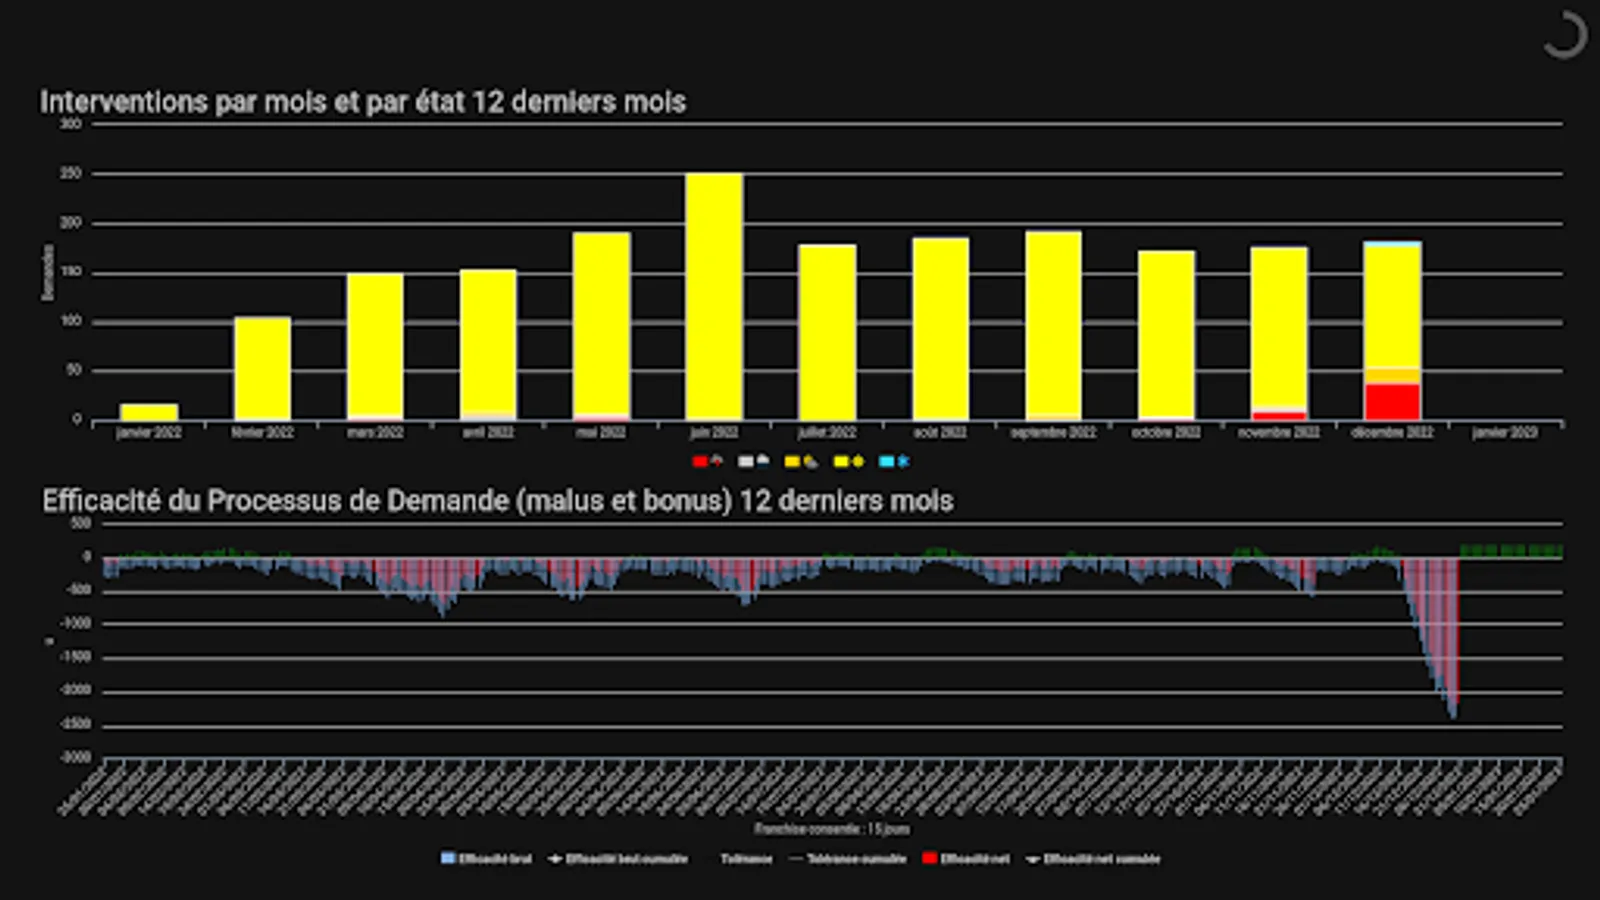
Task: Select the août 2022 yellow bar
Action: pos(940,329)
